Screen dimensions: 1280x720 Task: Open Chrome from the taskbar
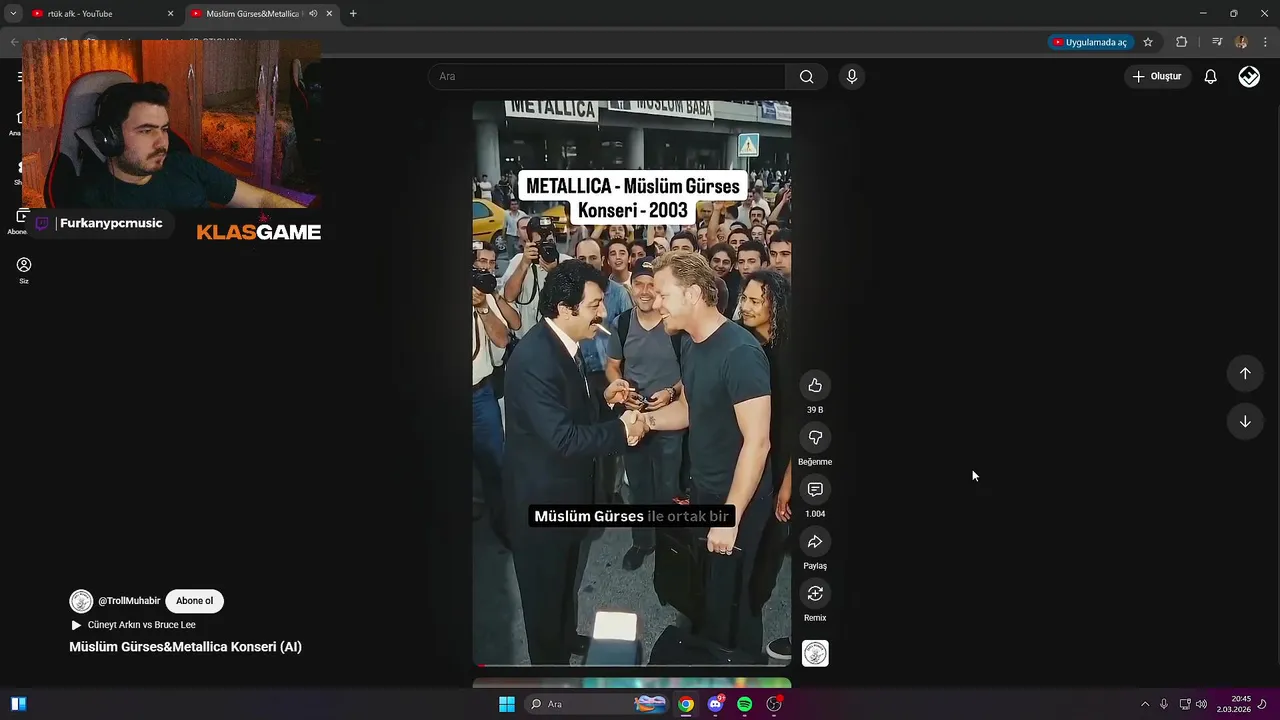pyautogui.click(x=686, y=704)
